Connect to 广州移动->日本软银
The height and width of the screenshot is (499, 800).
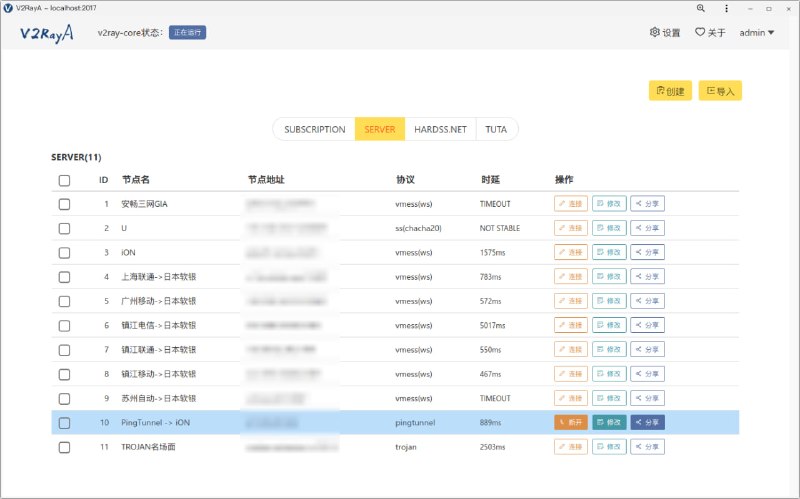[x=571, y=301]
